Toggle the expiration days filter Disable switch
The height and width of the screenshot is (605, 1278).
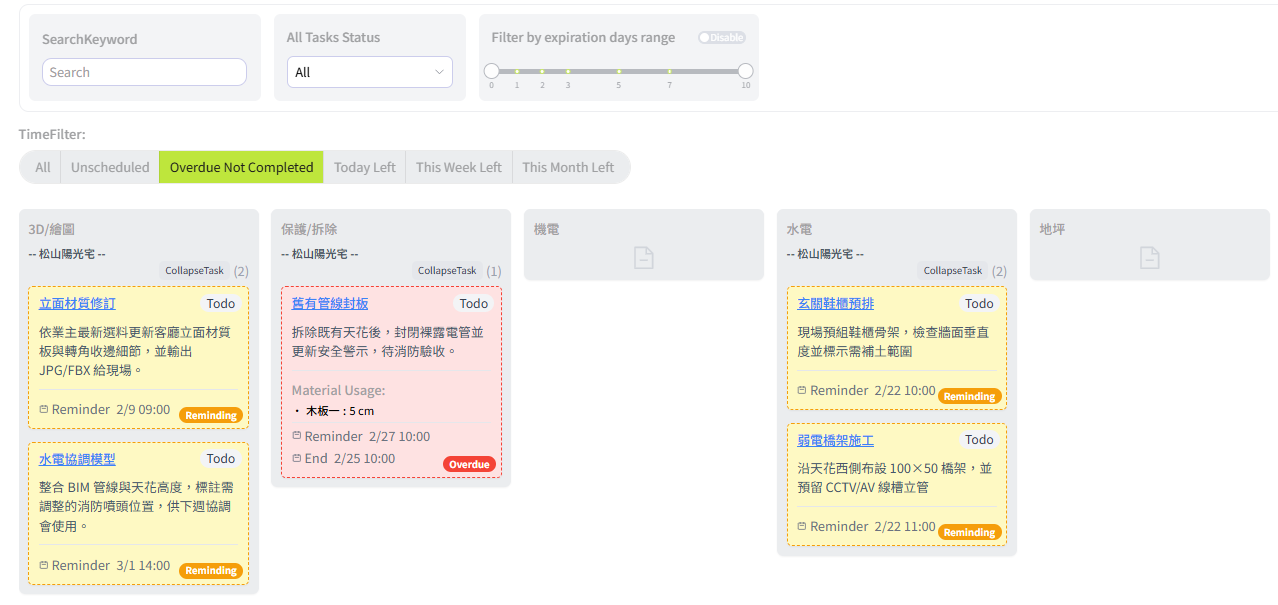pyautogui.click(x=722, y=38)
